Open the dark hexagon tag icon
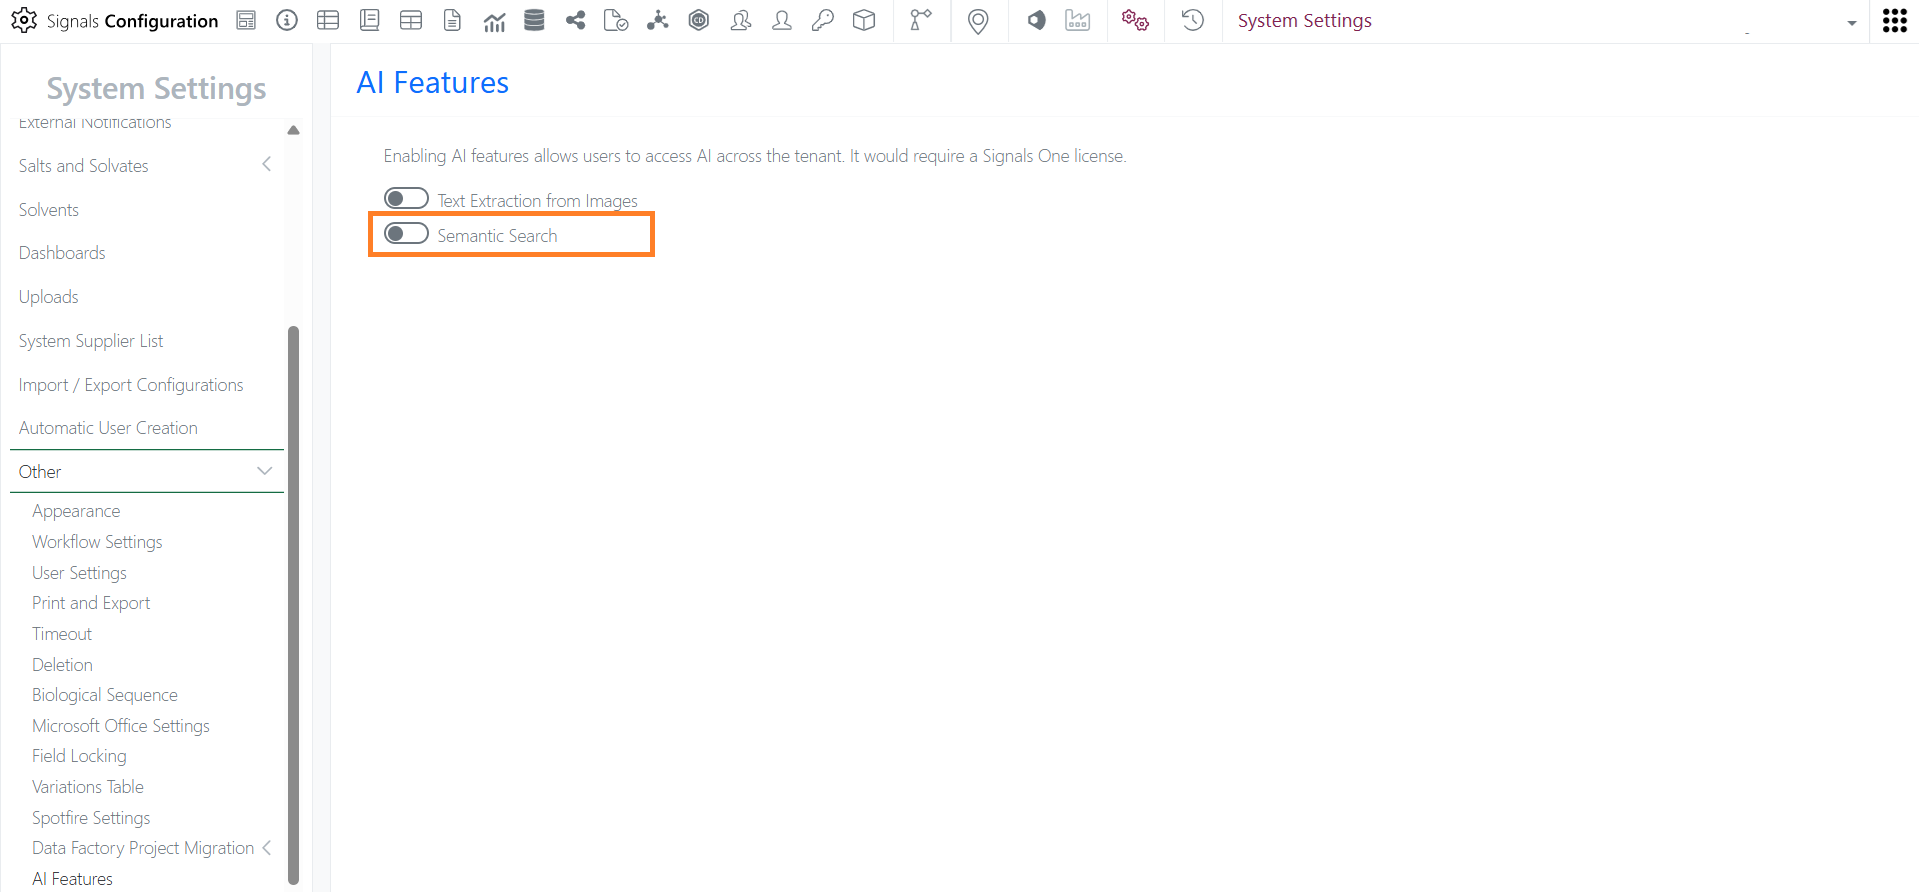1919x892 pixels. tap(1036, 20)
